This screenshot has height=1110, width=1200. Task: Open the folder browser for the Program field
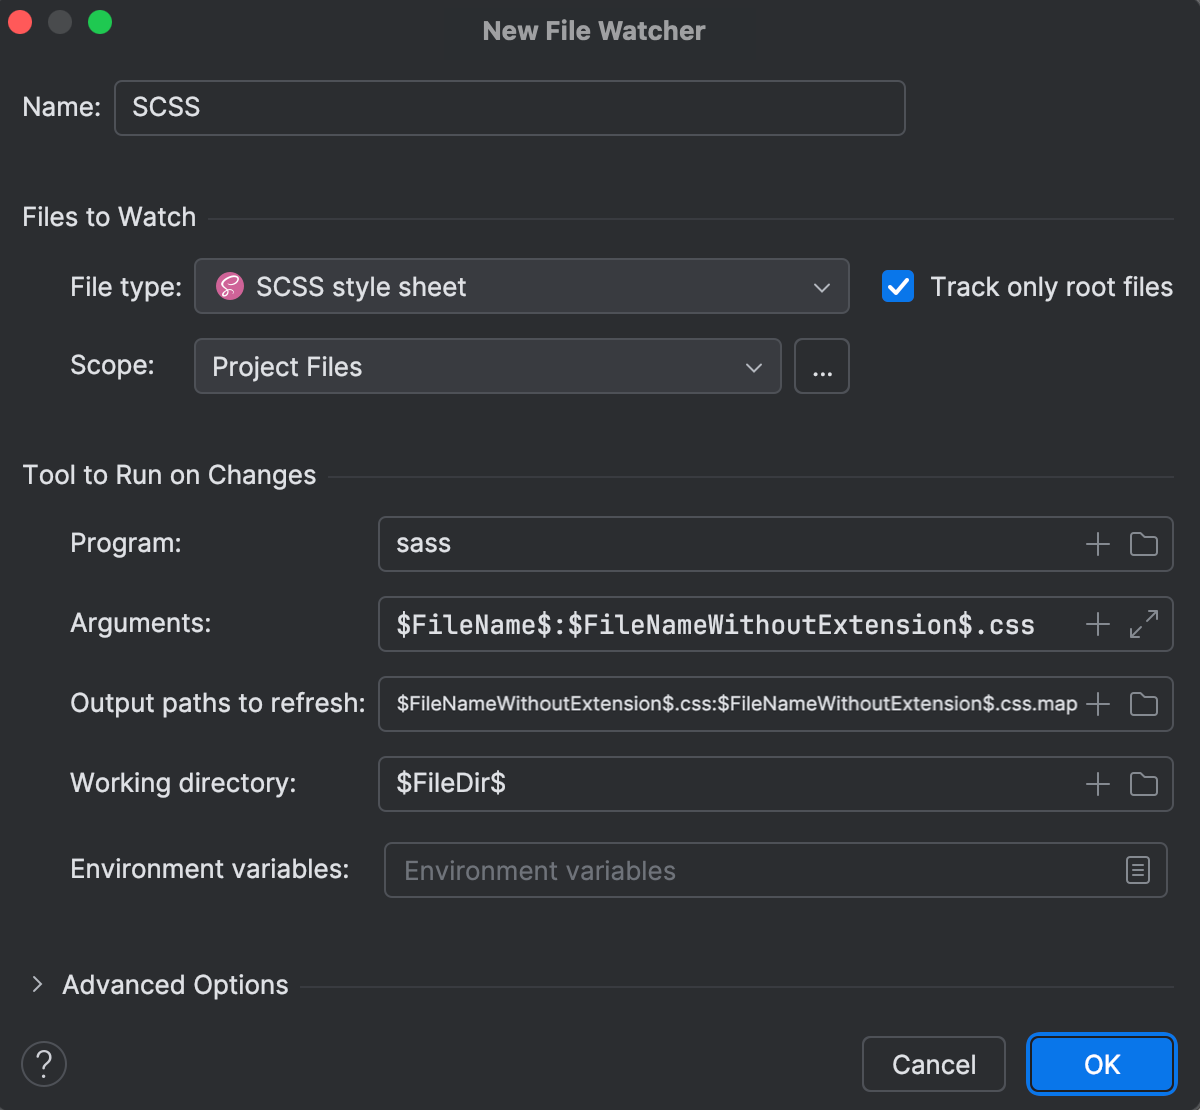point(1144,544)
